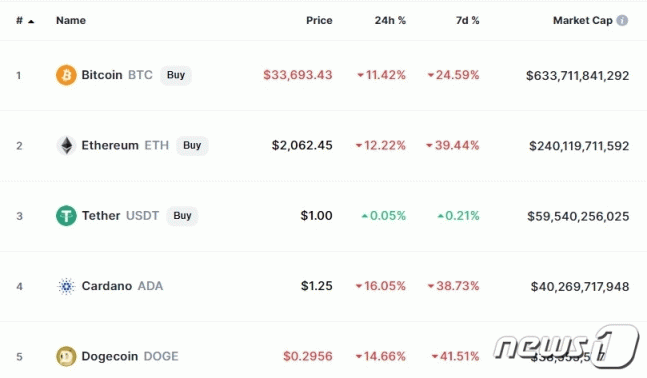Click the Bitcoin orange logo icon
Viewport: 647px width, 378px height.
pos(66,75)
